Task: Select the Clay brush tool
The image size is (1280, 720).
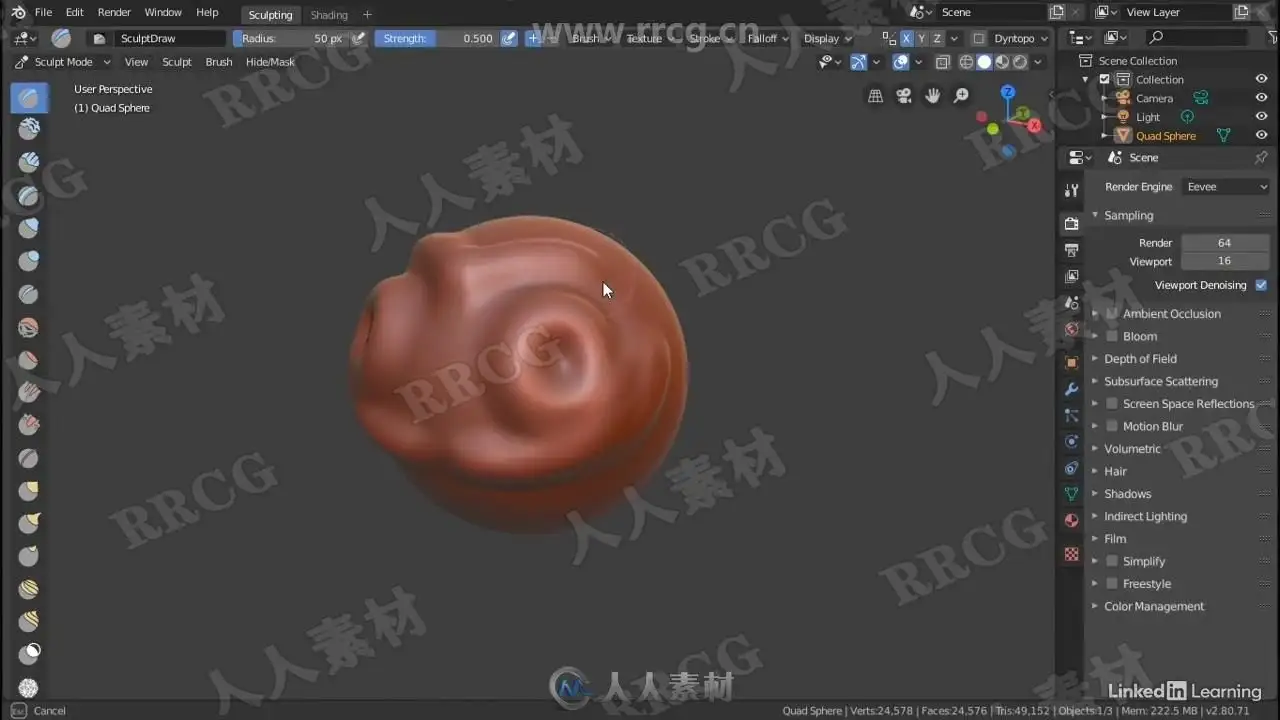Action: (x=29, y=129)
